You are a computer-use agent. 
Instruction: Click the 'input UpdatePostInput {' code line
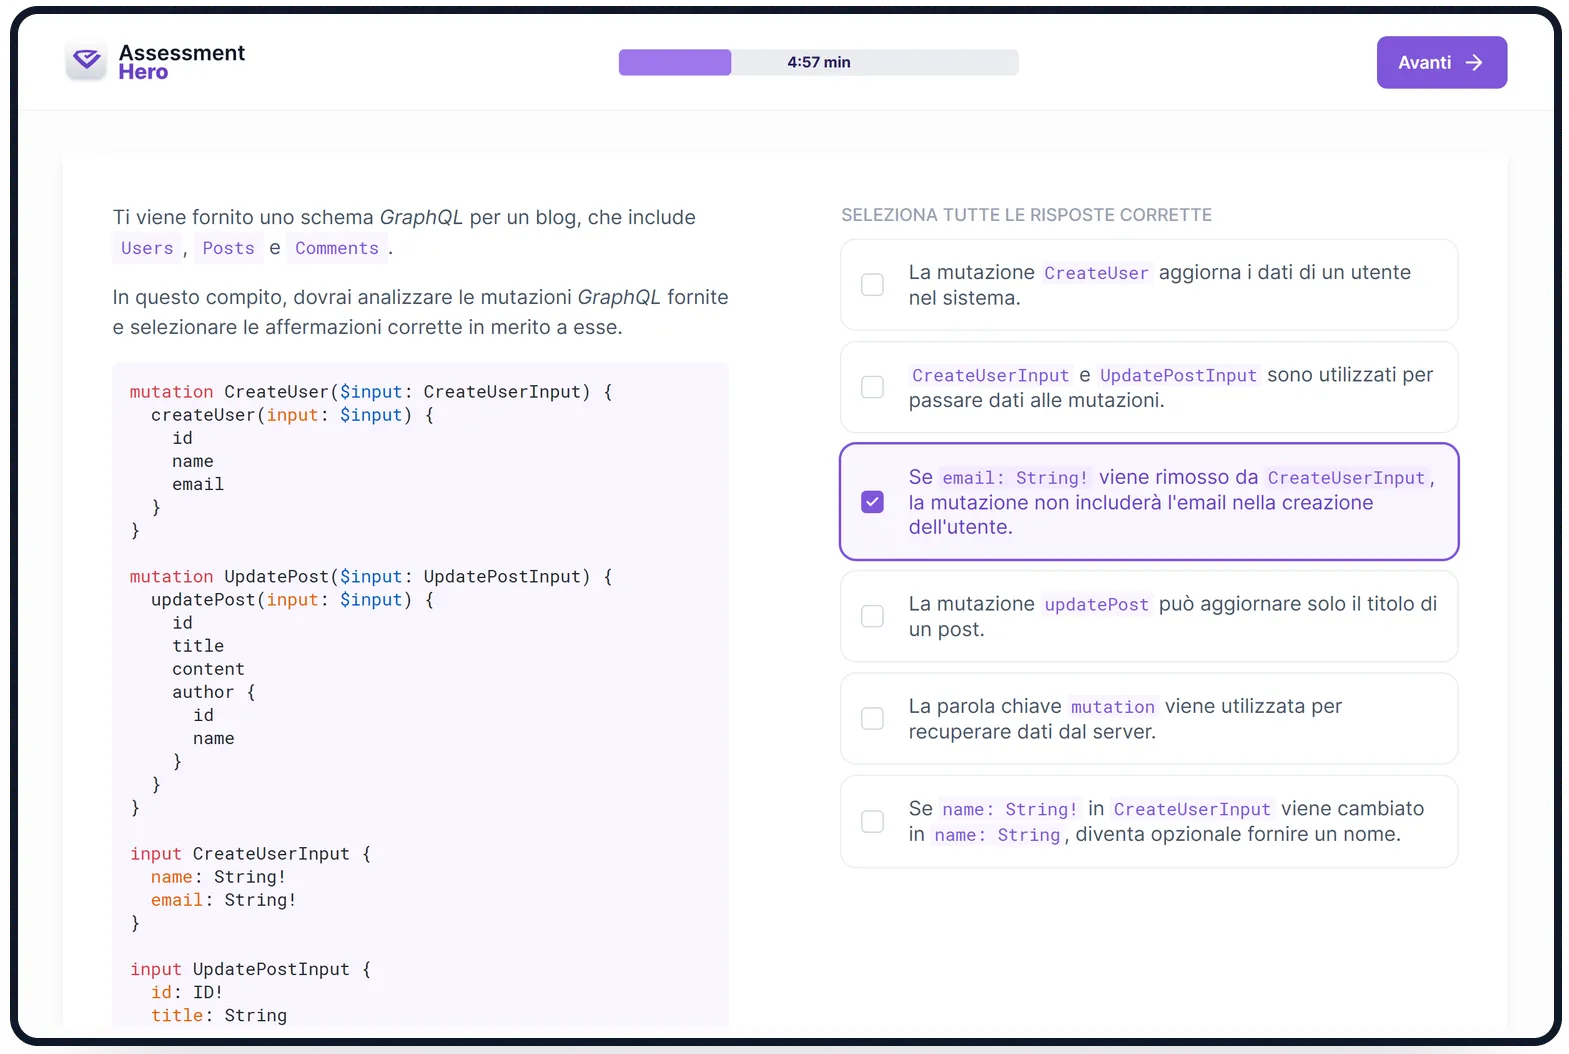click(x=250, y=969)
